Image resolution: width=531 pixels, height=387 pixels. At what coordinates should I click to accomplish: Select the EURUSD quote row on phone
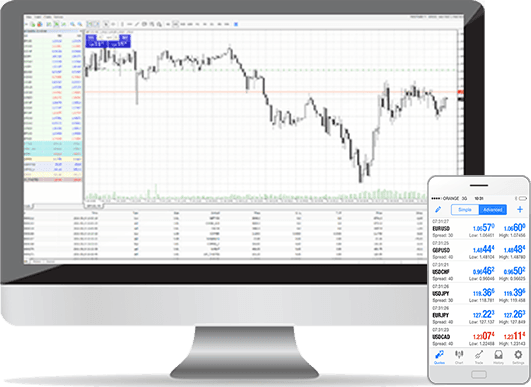click(479, 229)
